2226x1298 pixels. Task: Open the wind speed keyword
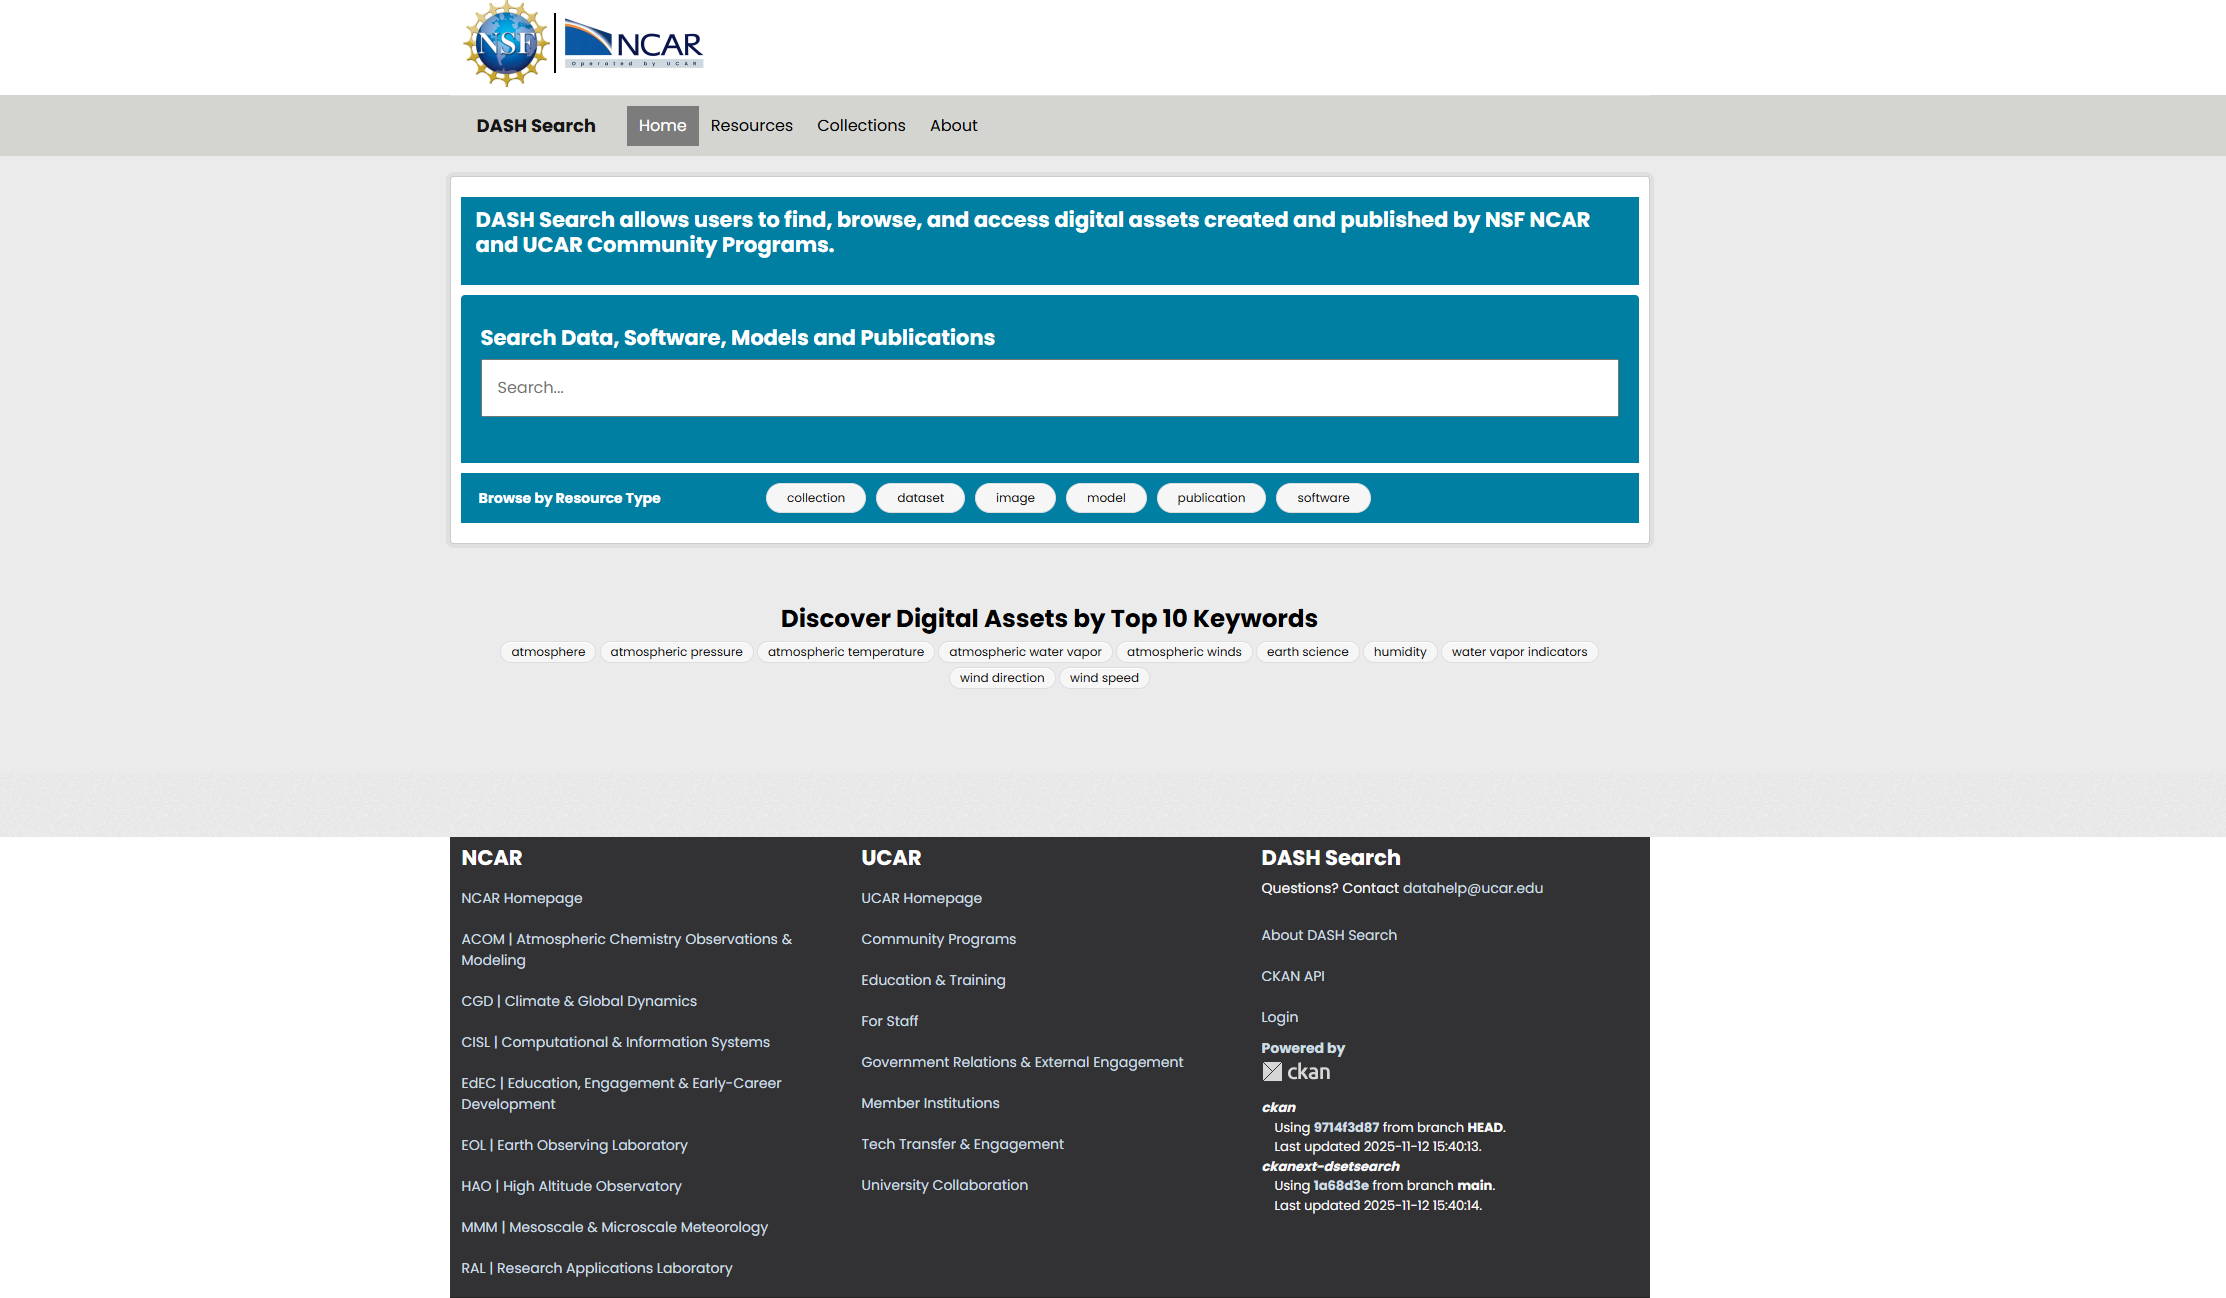click(1104, 677)
